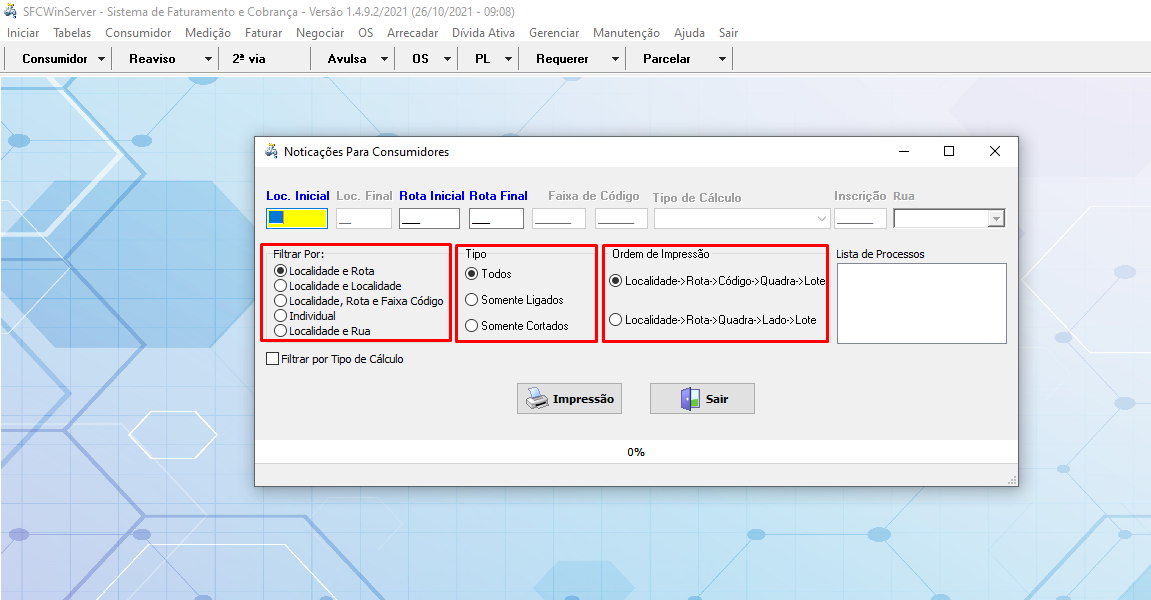Expand the Reaviso toolbar dropdown arrow

208,59
